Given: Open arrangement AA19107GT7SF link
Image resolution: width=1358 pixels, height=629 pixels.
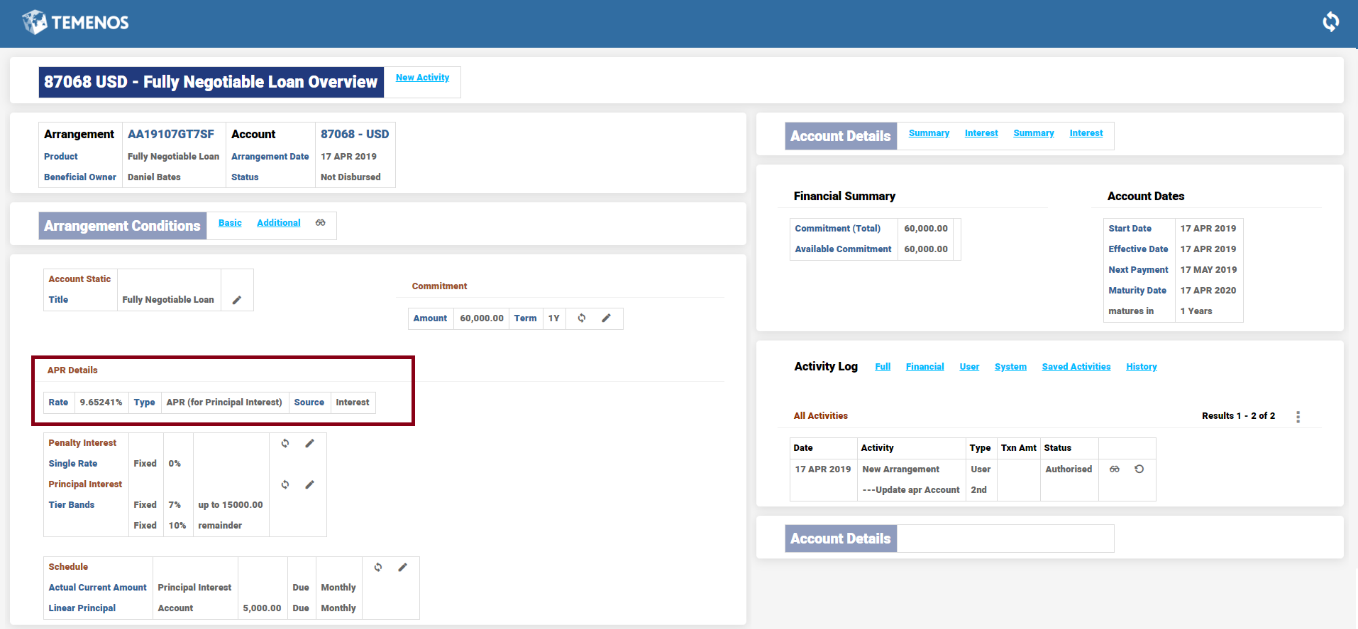Looking at the screenshot, I should click(170, 134).
